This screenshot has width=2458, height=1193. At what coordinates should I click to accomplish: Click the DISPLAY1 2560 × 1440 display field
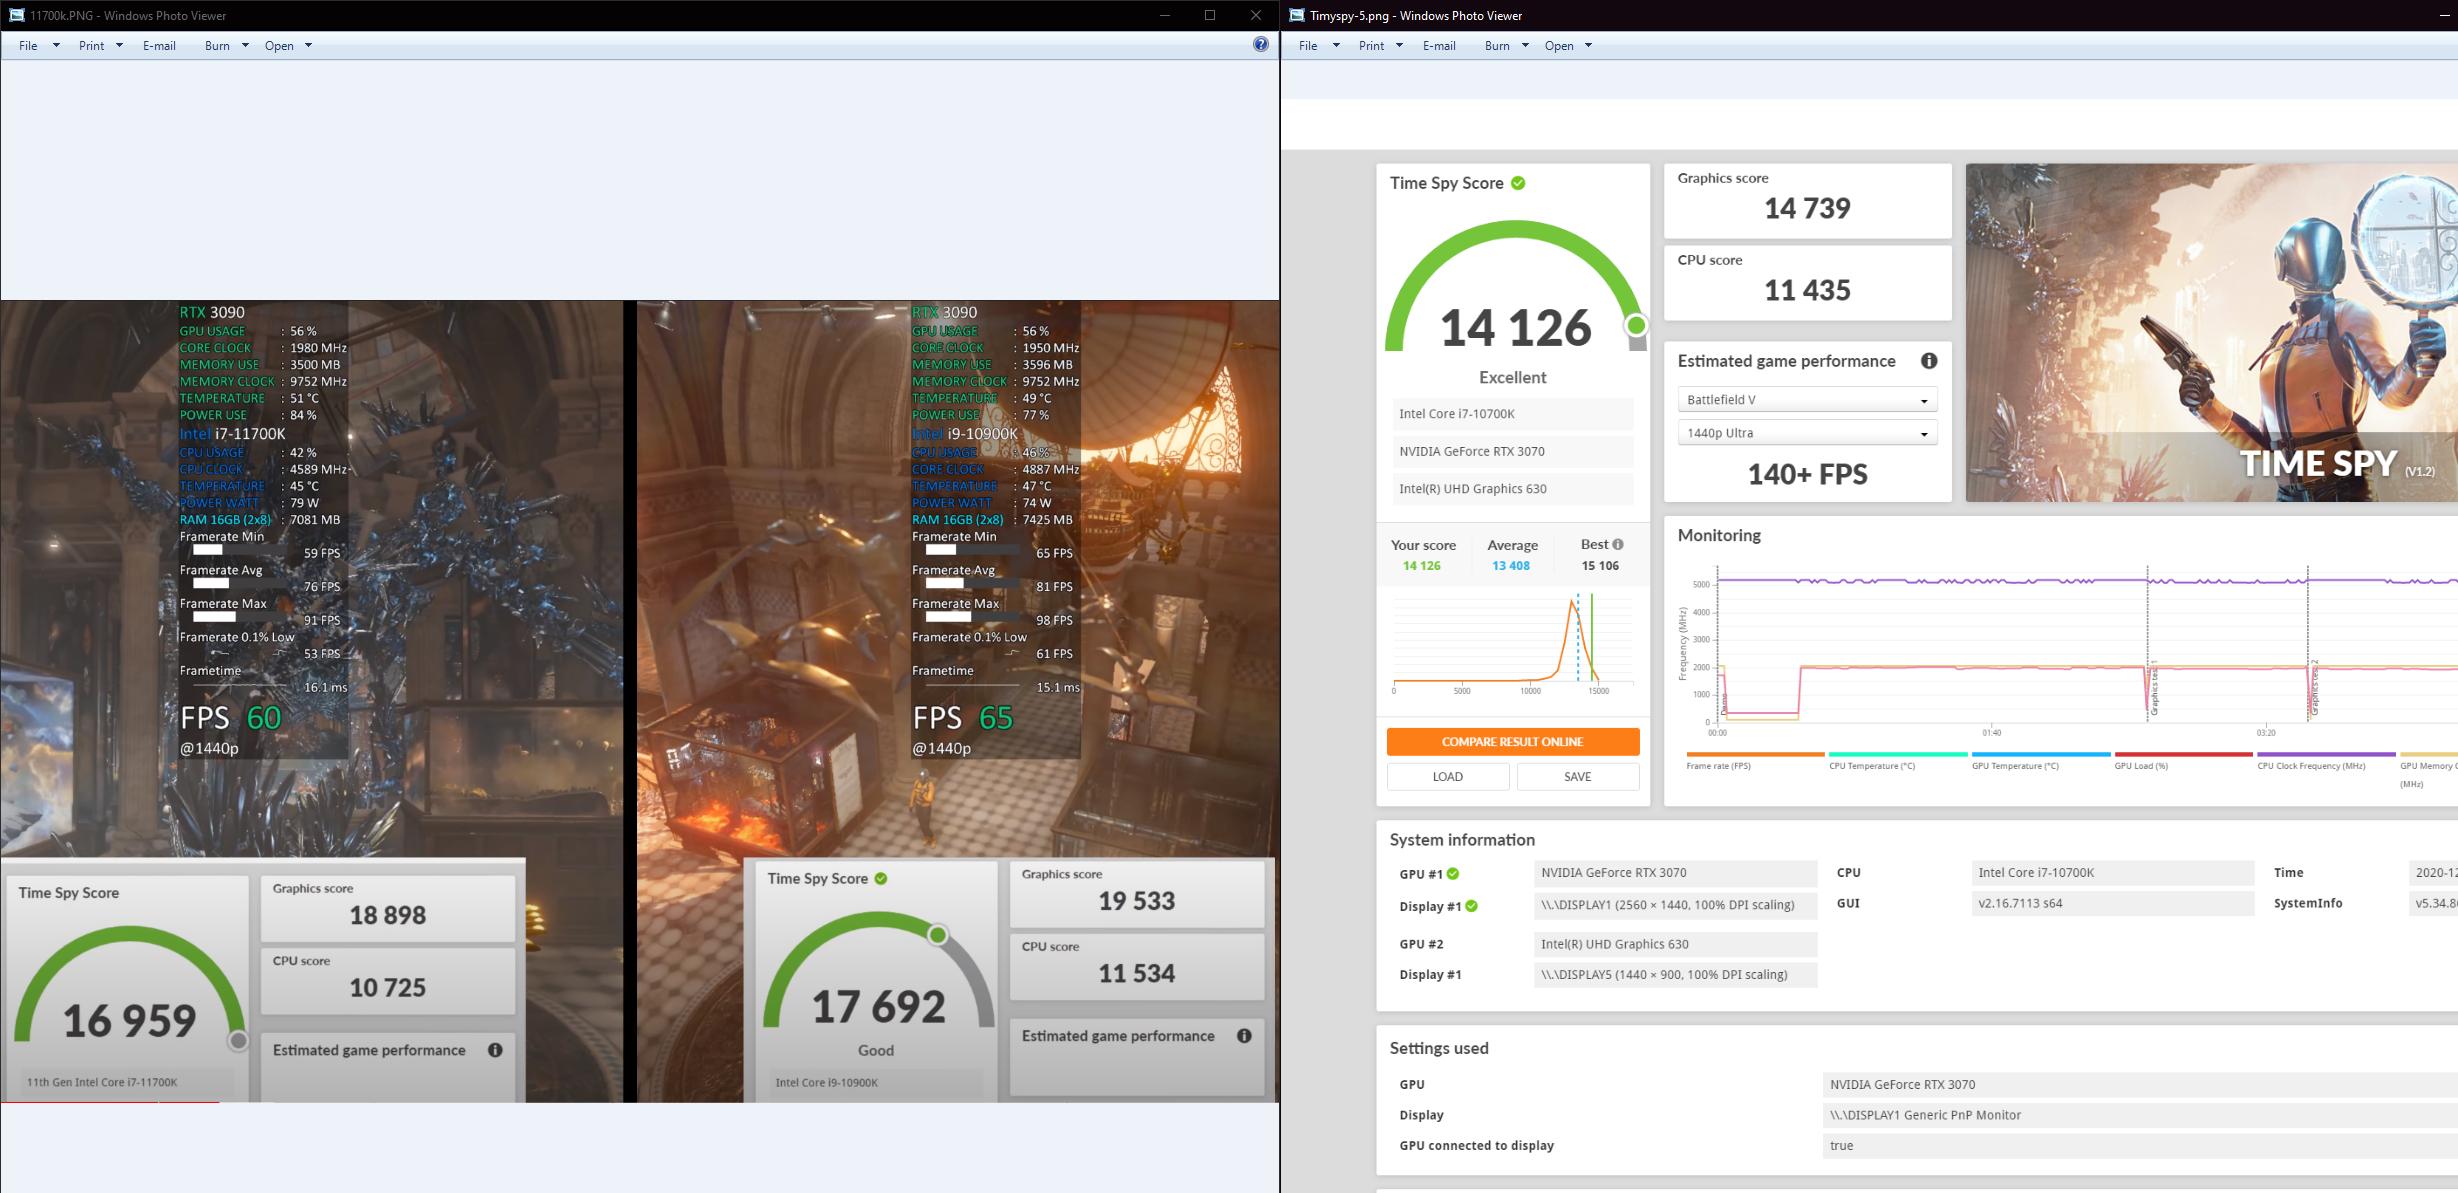[x=1676, y=905]
